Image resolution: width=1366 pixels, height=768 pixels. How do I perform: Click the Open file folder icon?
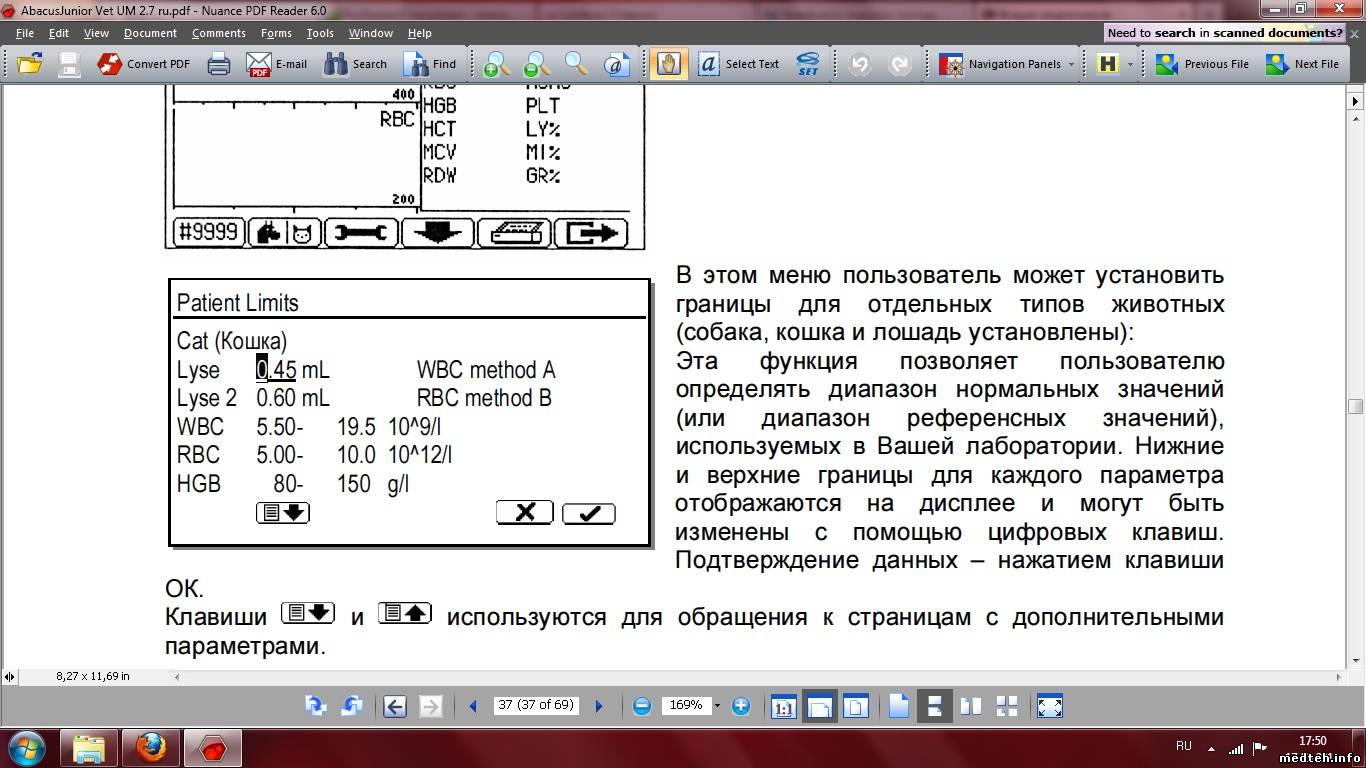tap(30, 64)
